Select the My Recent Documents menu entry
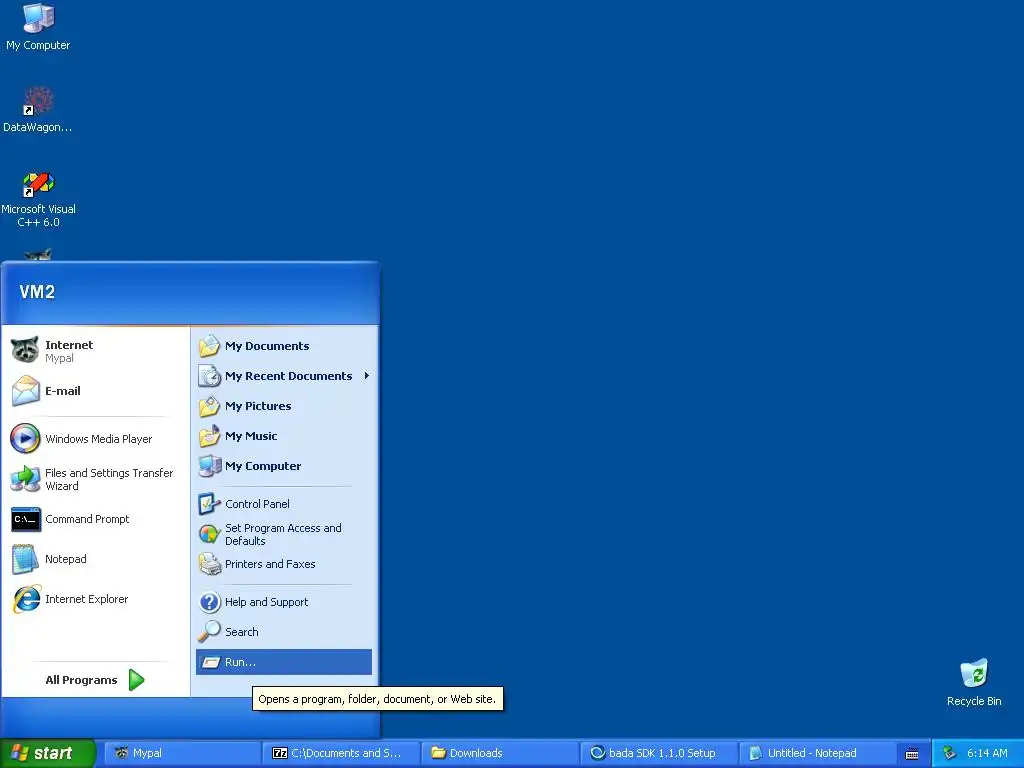 (x=284, y=376)
